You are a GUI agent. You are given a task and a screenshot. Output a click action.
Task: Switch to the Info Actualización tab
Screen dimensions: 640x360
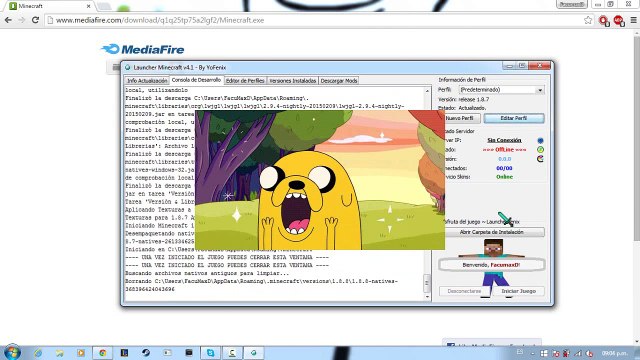pyautogui.click(x=147, y=81)
